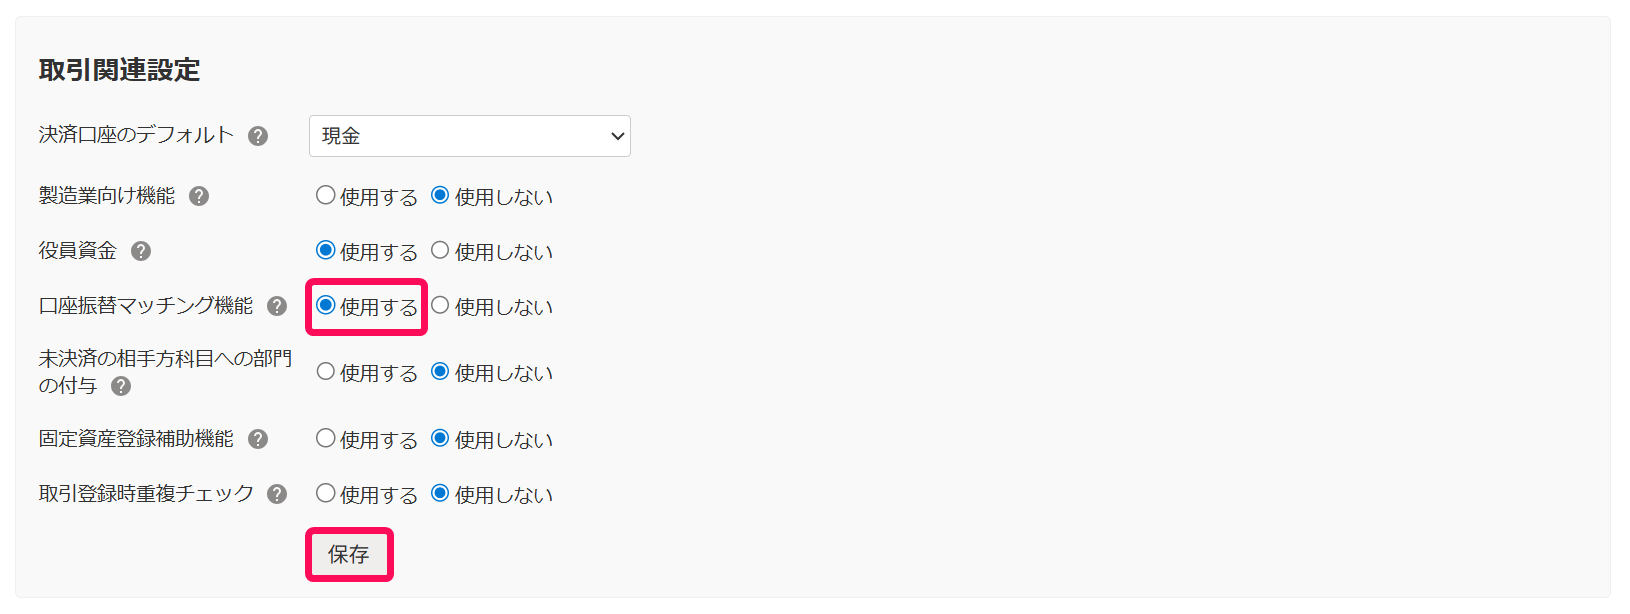This screenshot has width=1630, height=614.
Task: Open help for 未決済の相手方科目への部門の付与
Action: (121, 386)
